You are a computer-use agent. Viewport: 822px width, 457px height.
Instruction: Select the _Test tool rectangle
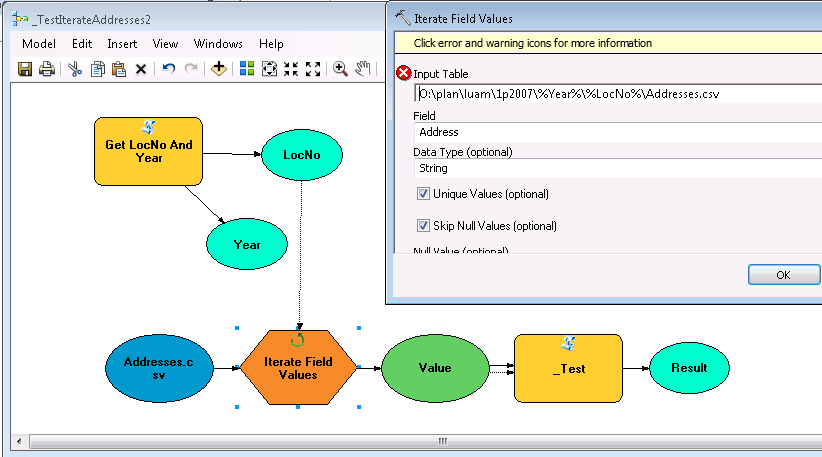(x=568, y=368)
